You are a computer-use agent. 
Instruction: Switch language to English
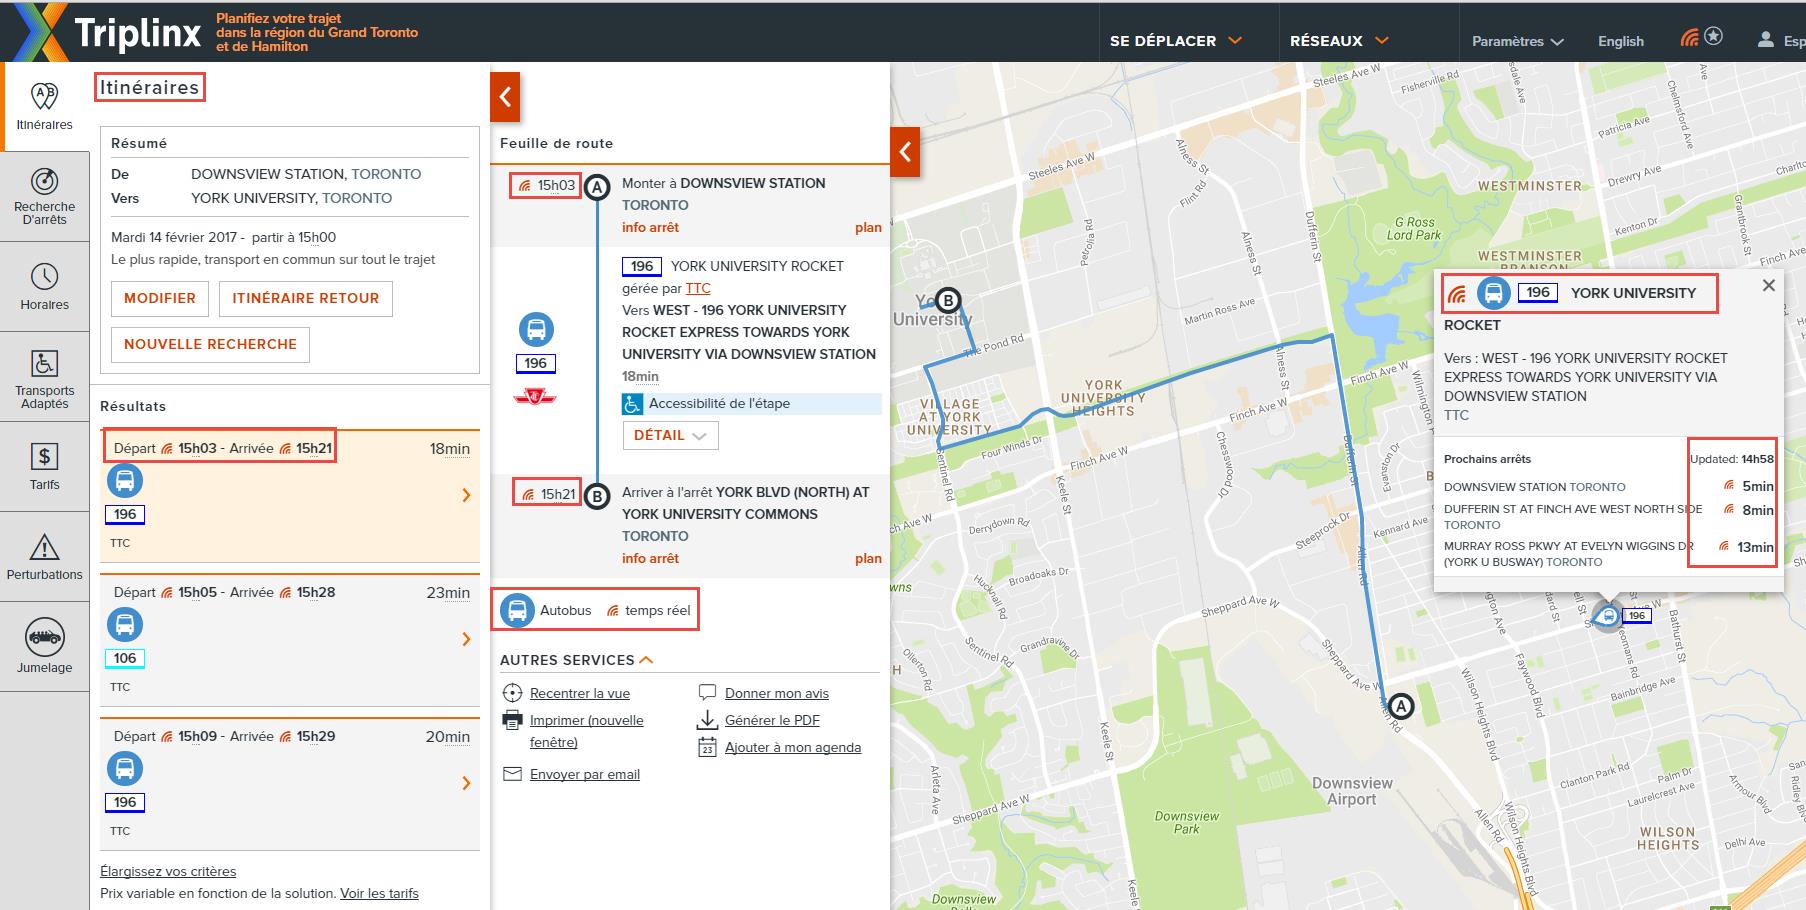(1620, 41)
